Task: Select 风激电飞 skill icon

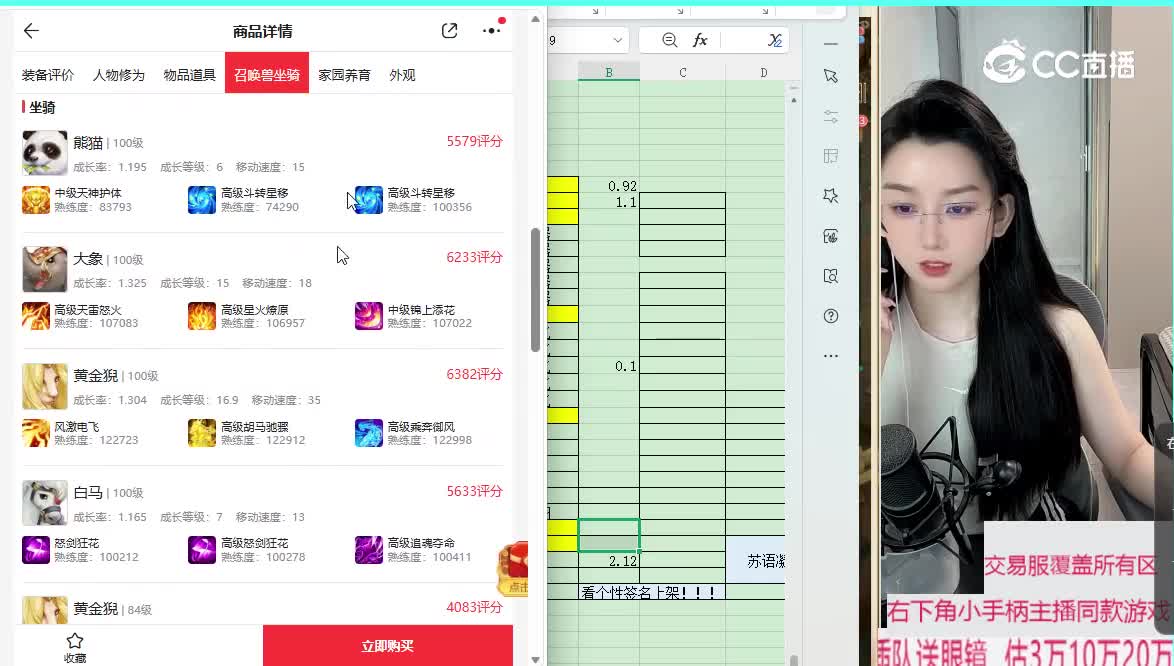Action: tap(36, 433)
